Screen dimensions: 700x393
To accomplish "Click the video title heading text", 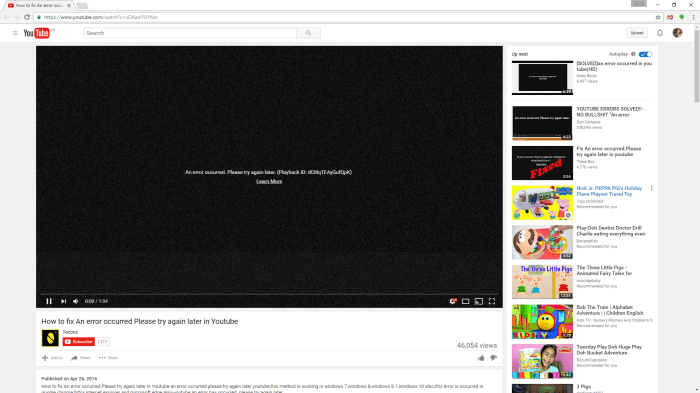I will tap(140, 321).
